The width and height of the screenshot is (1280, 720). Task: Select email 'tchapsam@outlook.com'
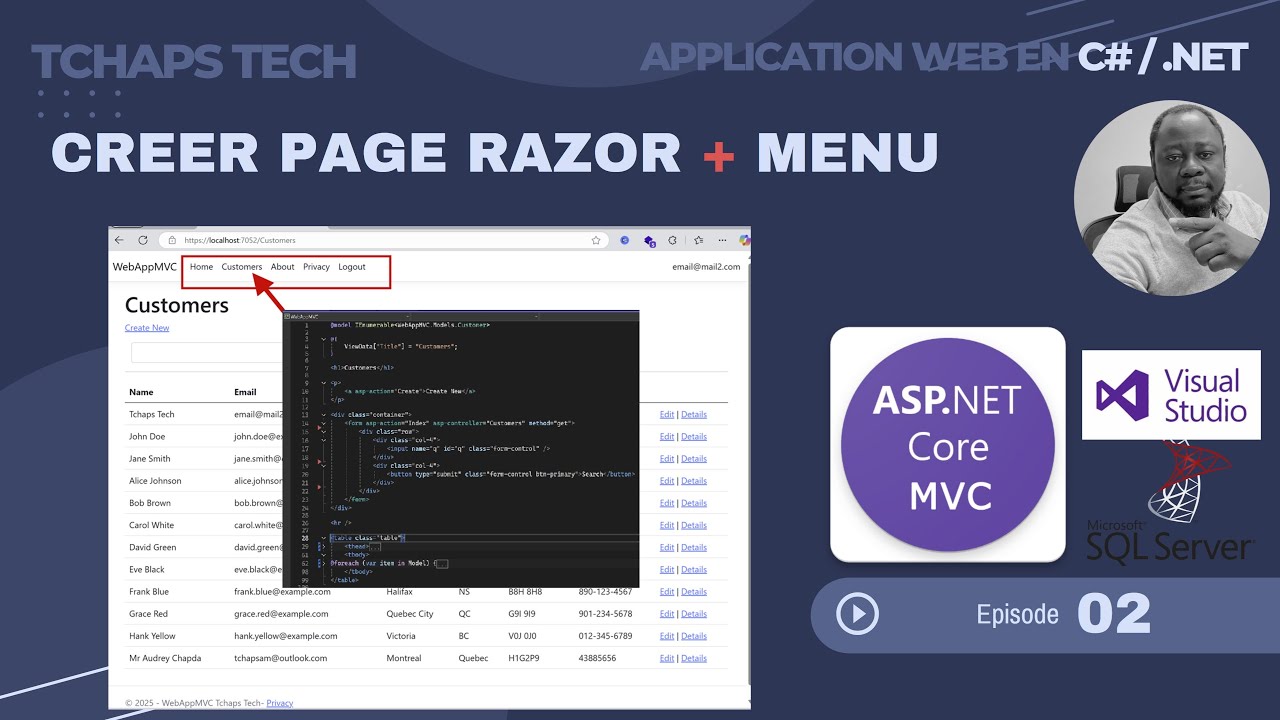pos(281,658)
